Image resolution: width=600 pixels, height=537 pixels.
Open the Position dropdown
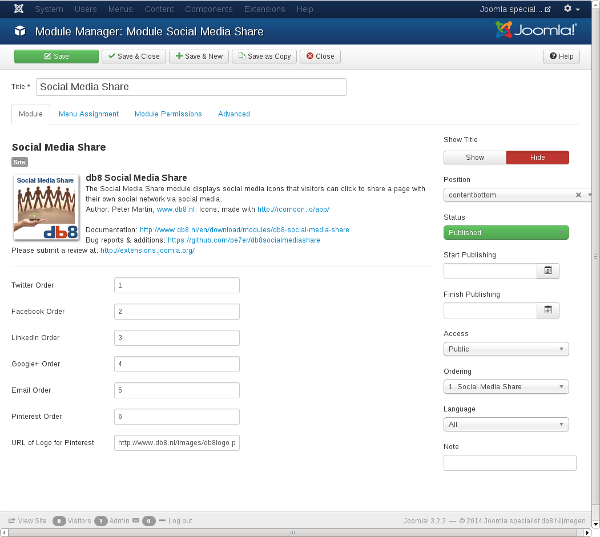click(x=517, y=195)
